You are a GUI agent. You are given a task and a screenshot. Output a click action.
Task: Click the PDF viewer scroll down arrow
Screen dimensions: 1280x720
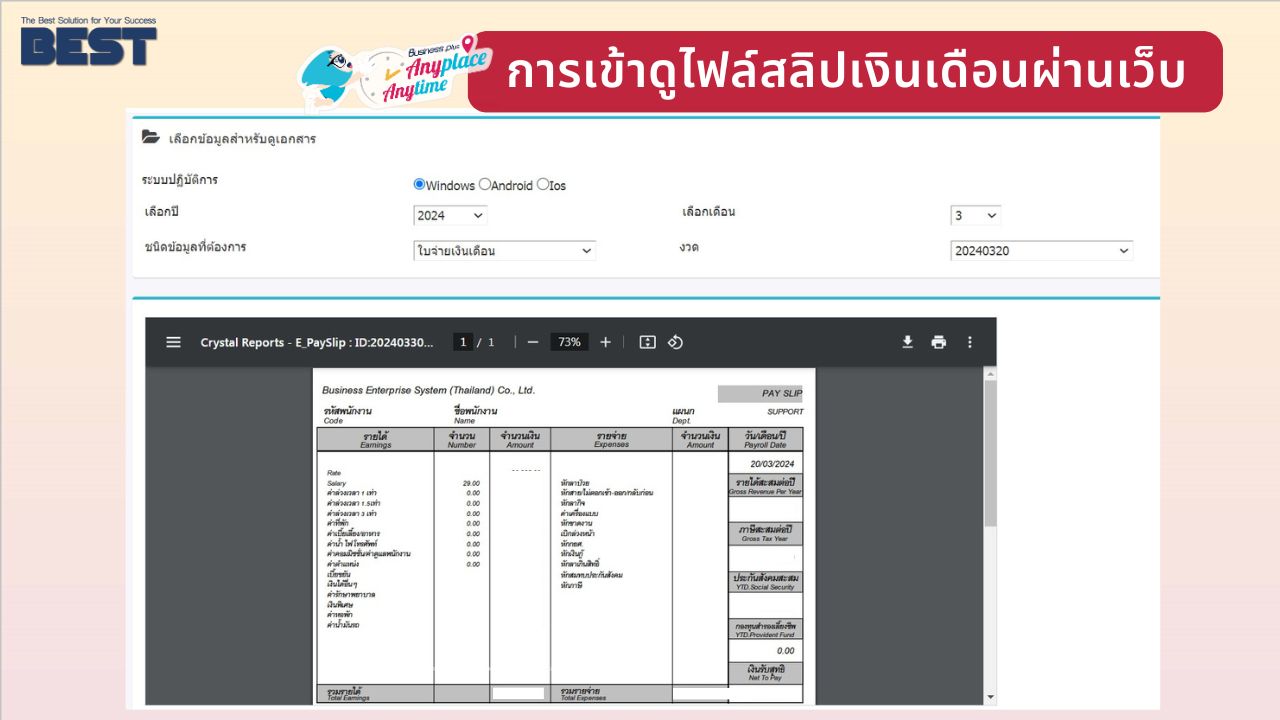[x=990, y=697]
